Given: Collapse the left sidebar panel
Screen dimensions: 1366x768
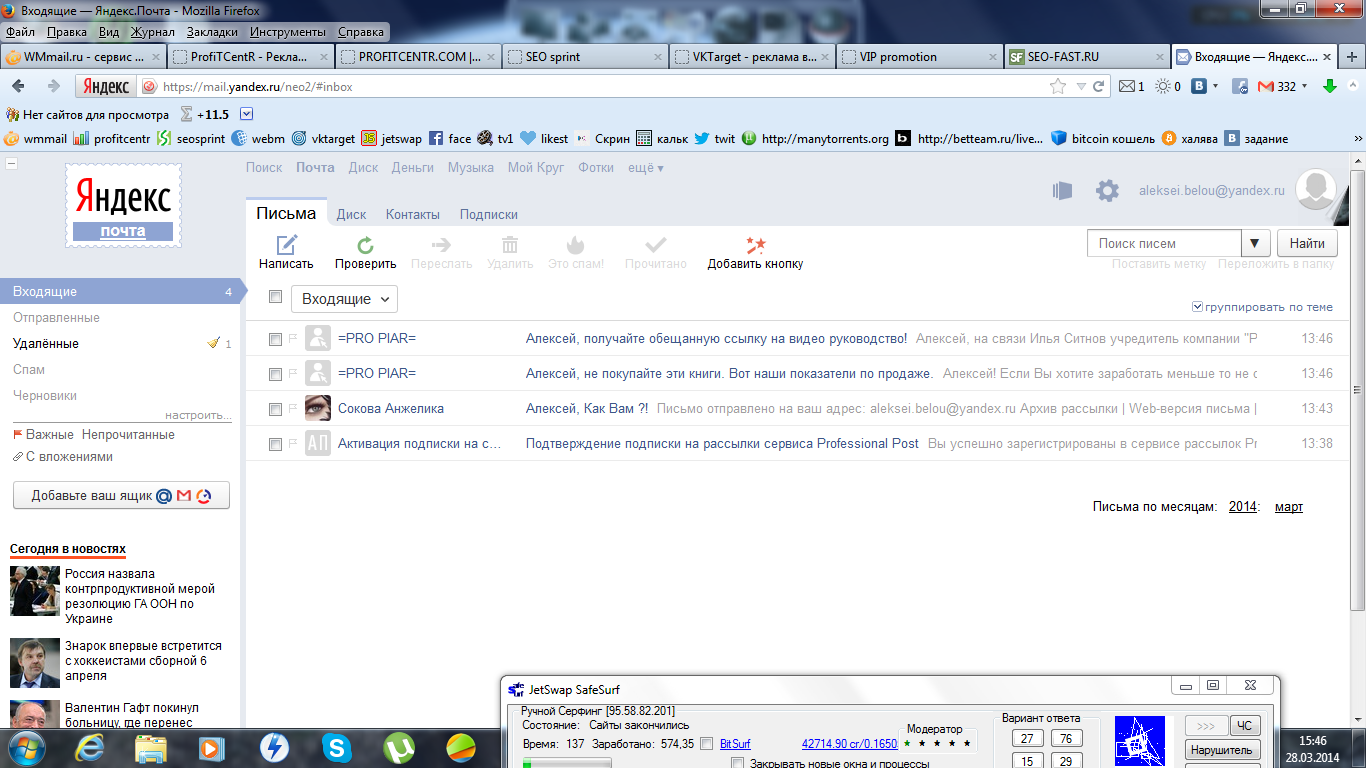Looking at the screenshot, I should tap(10, 163).
